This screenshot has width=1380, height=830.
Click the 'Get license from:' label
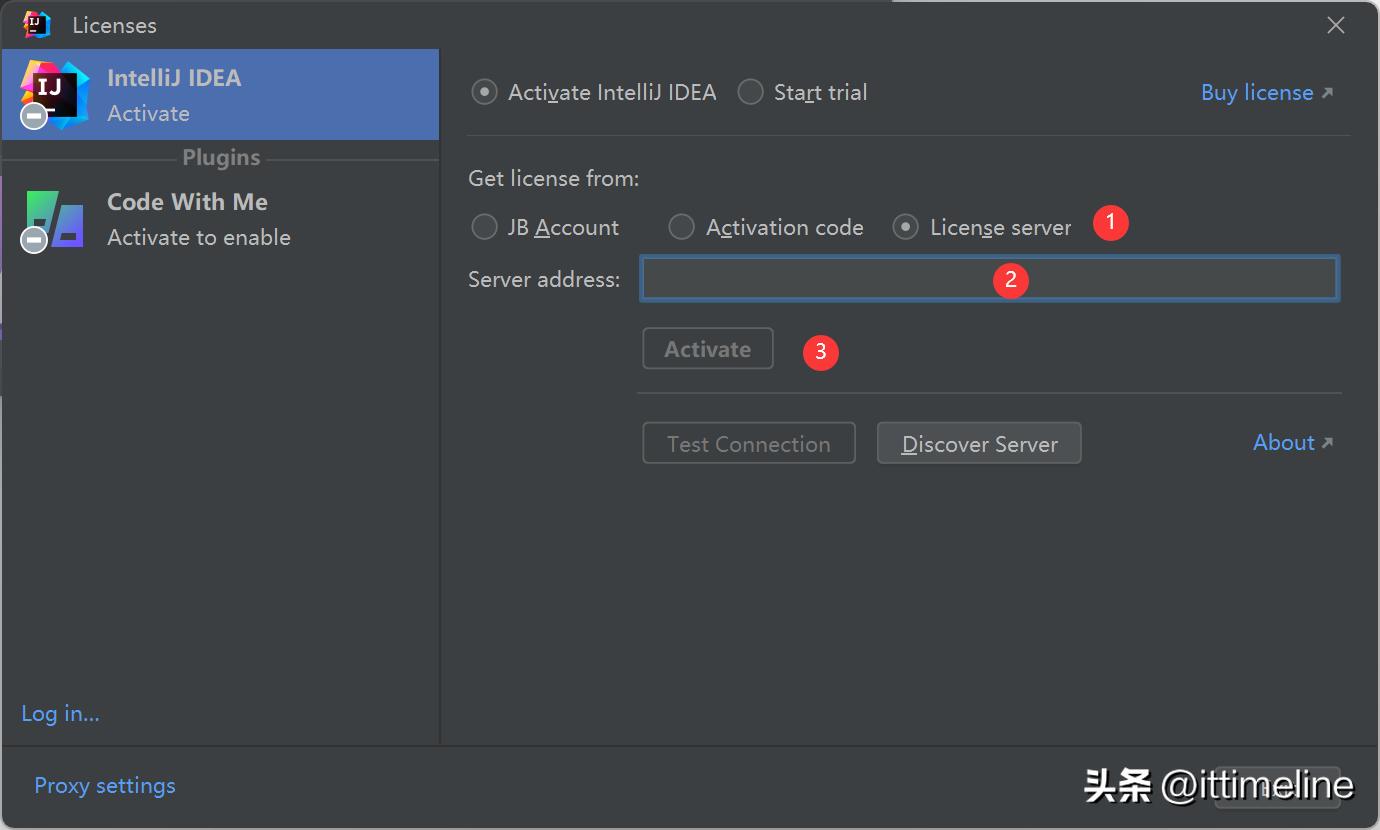tap(554, 178)
